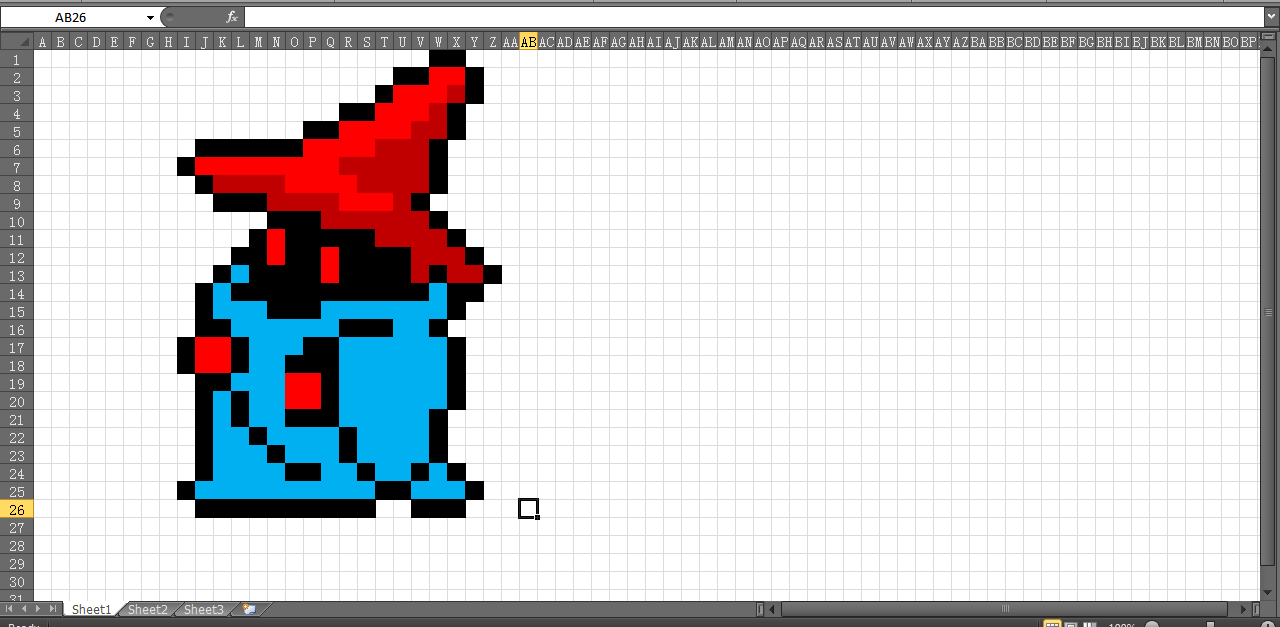1280x627 pixels.
Task: Select the column A header
Action: (x=42, y=42)
